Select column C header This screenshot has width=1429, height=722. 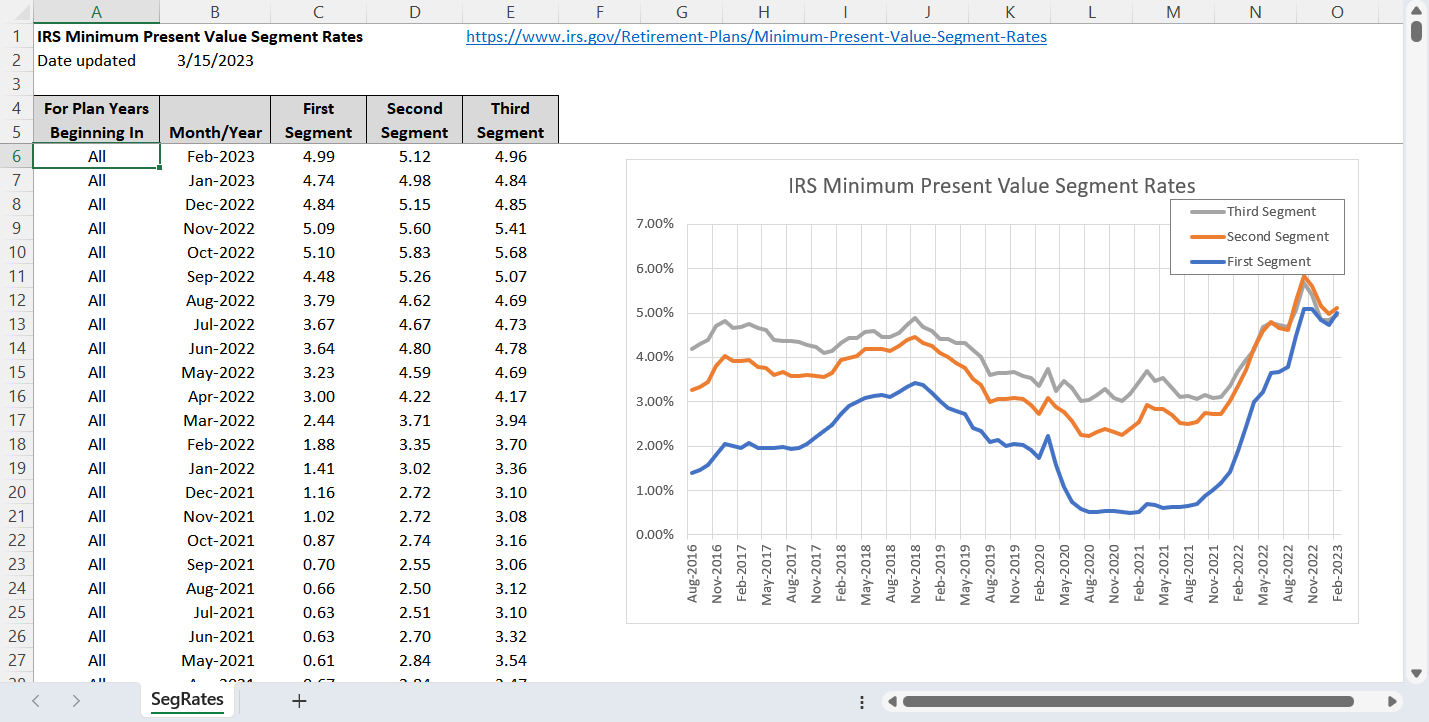[x=318, y=12]
